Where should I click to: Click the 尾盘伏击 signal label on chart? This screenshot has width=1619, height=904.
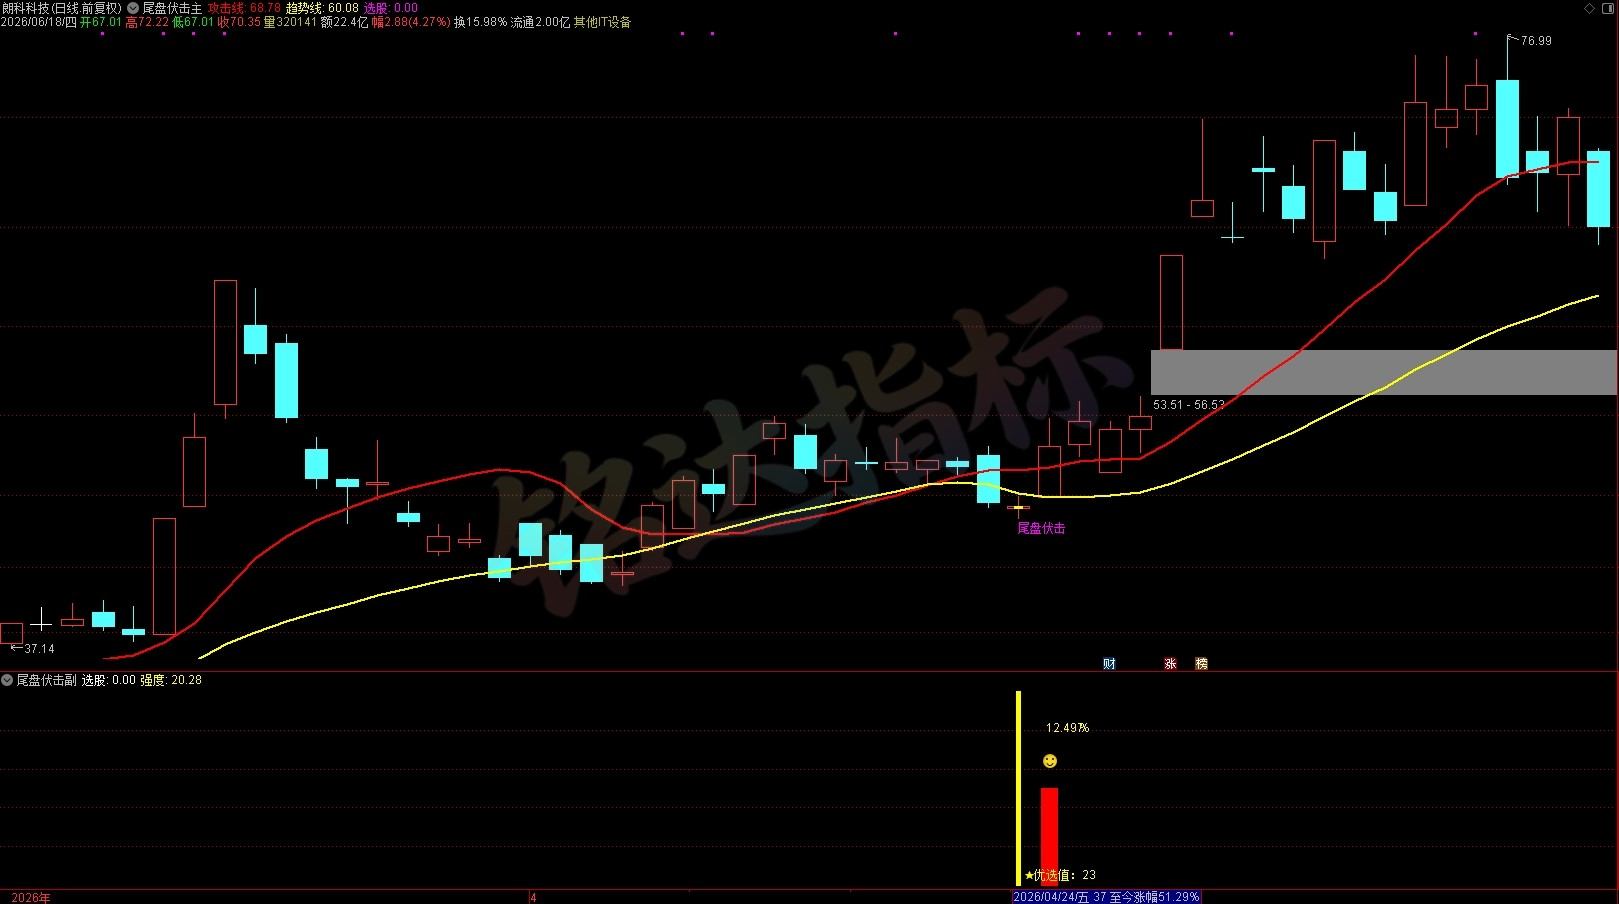click(x=1041, y=528)
